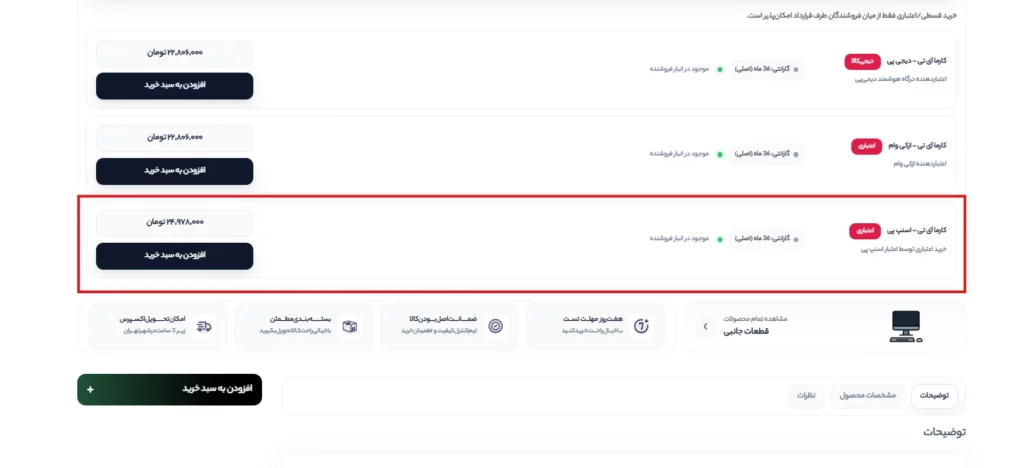Switch to the مشخصات محصول tab

pyautogui.click(x=867, y=396)
